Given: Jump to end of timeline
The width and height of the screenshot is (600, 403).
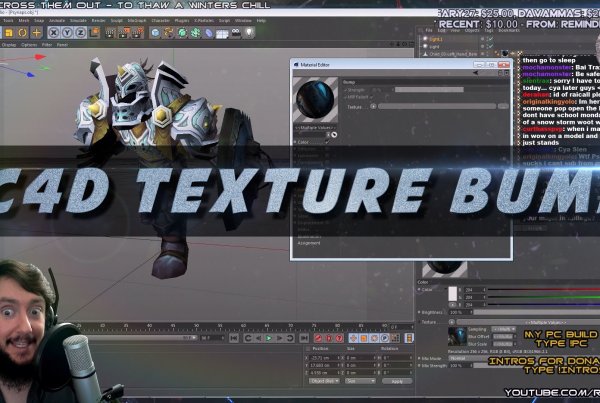Looking at the screenshot, I should click(x=304, y=338).
